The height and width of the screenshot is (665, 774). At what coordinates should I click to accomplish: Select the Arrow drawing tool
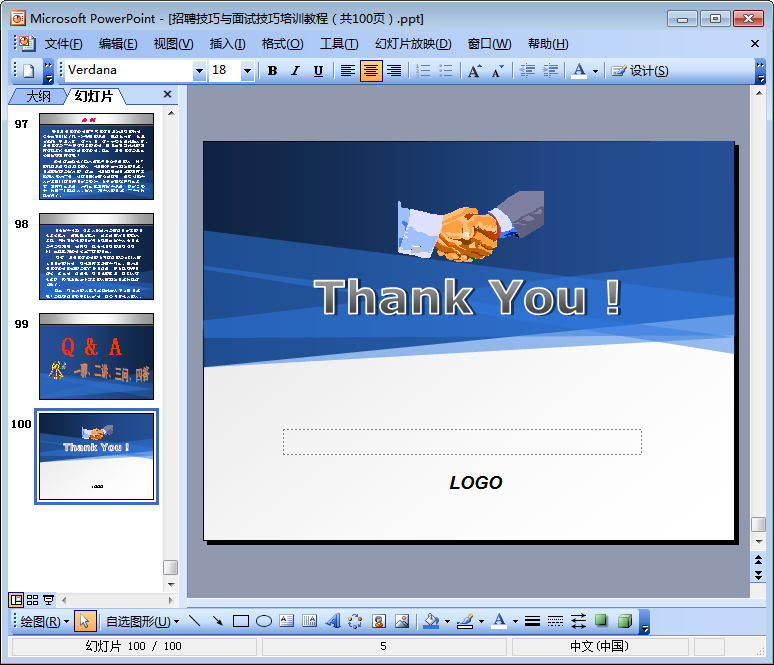coord(218,621)
